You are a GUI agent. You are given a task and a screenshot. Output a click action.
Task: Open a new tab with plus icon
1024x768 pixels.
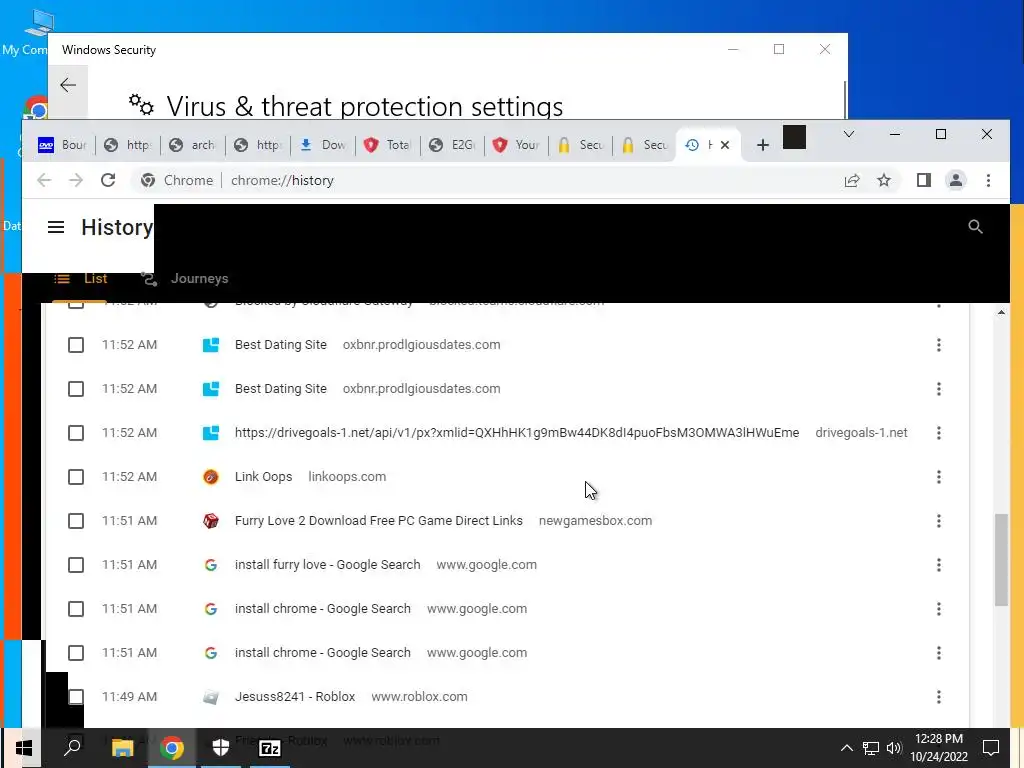point(763,145)
